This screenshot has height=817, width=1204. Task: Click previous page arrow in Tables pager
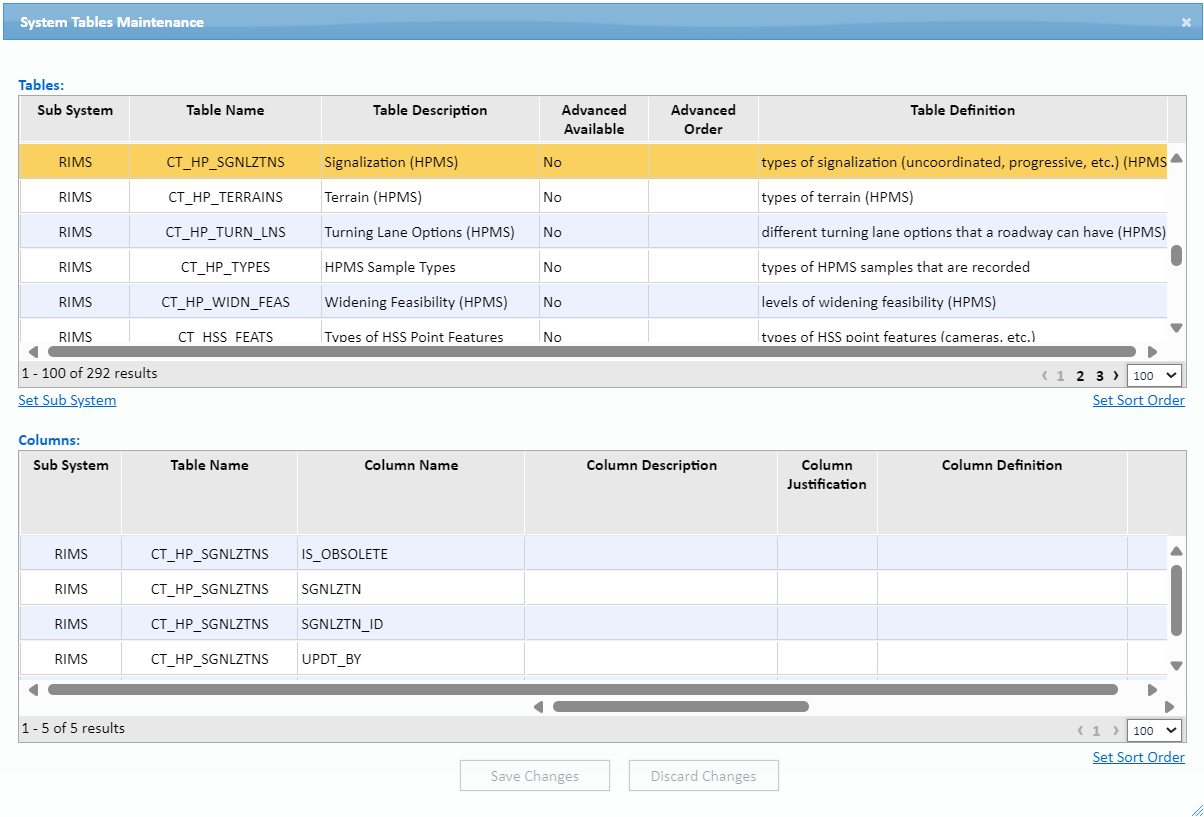click(x=1045, y=376)
